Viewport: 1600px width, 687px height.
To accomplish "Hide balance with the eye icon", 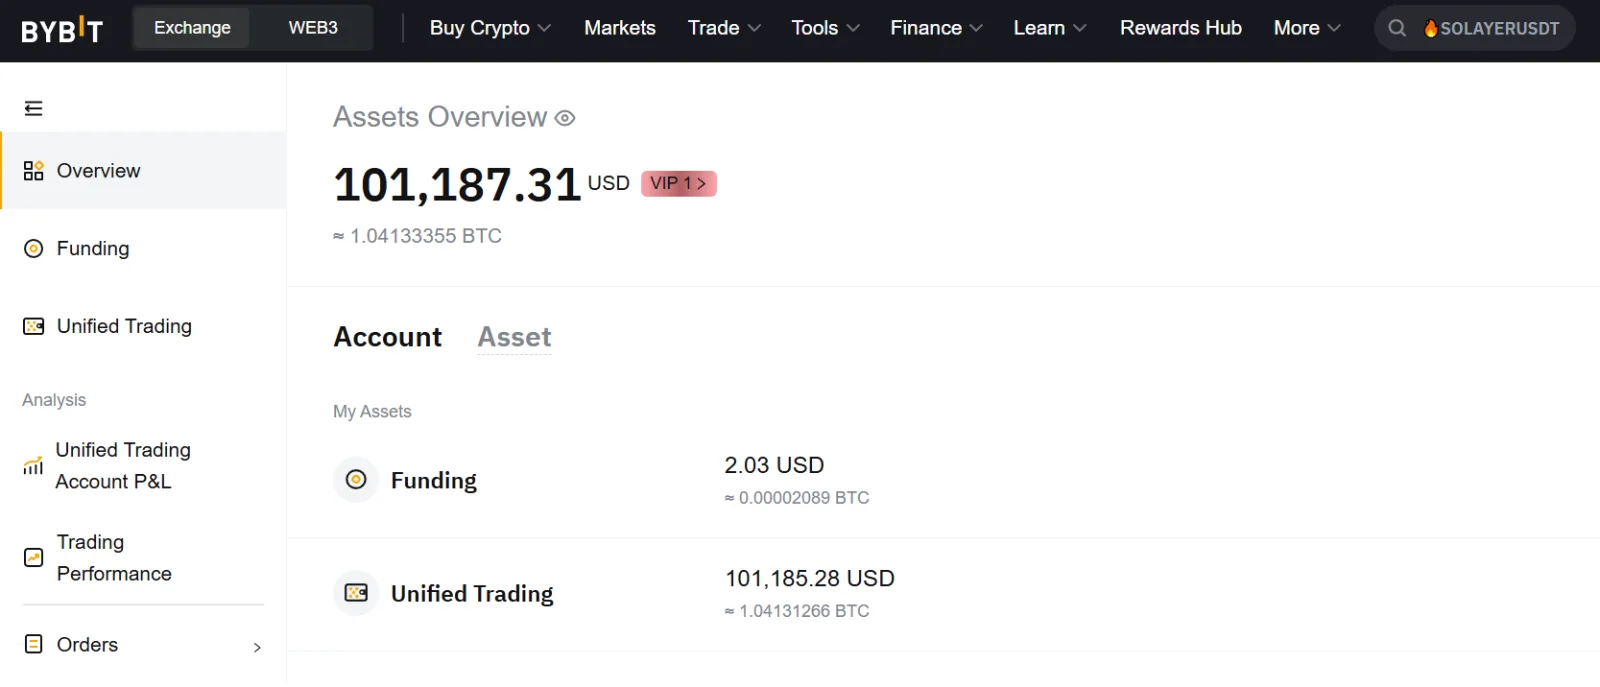I will tap(565, 118).
